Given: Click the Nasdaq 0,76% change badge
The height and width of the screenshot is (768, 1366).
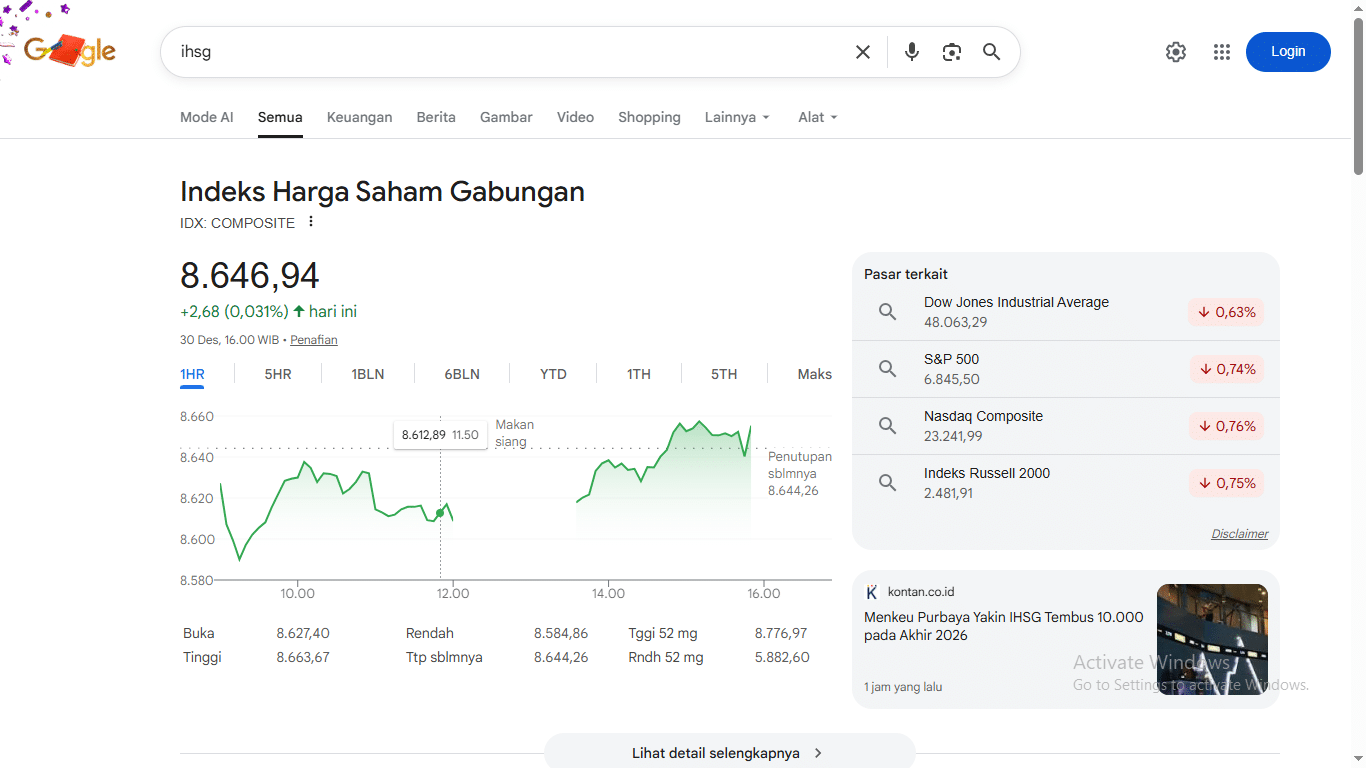Looking at the screenshot, I should (x=1227, y=426).
